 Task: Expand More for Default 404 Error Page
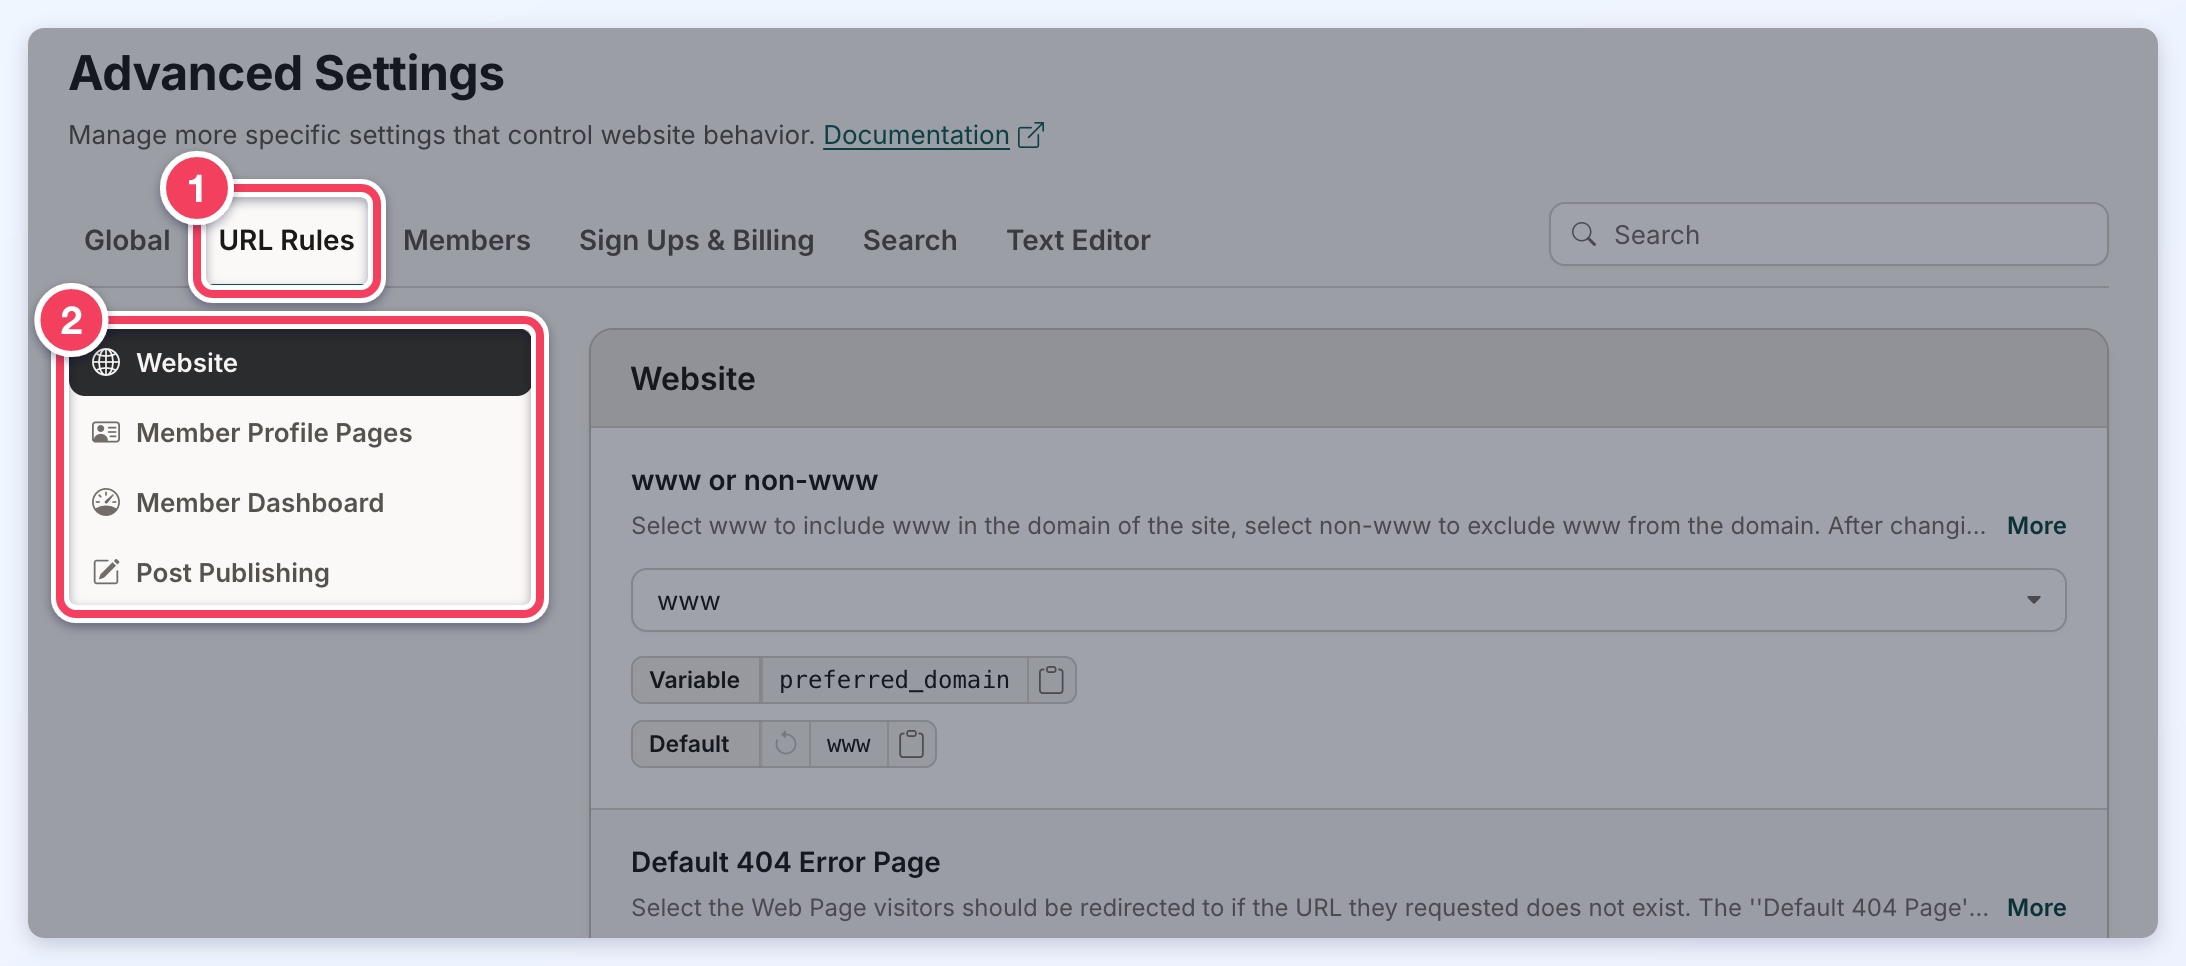pos(2036,908)
